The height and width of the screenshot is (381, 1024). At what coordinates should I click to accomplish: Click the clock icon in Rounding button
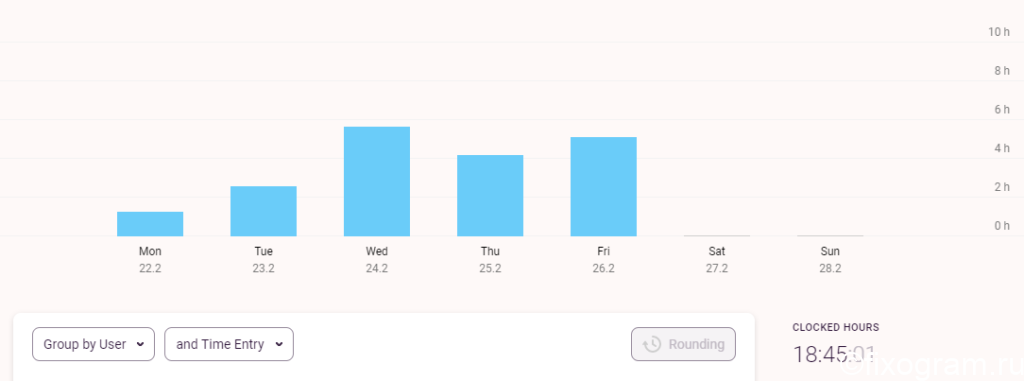coord(652,344)
